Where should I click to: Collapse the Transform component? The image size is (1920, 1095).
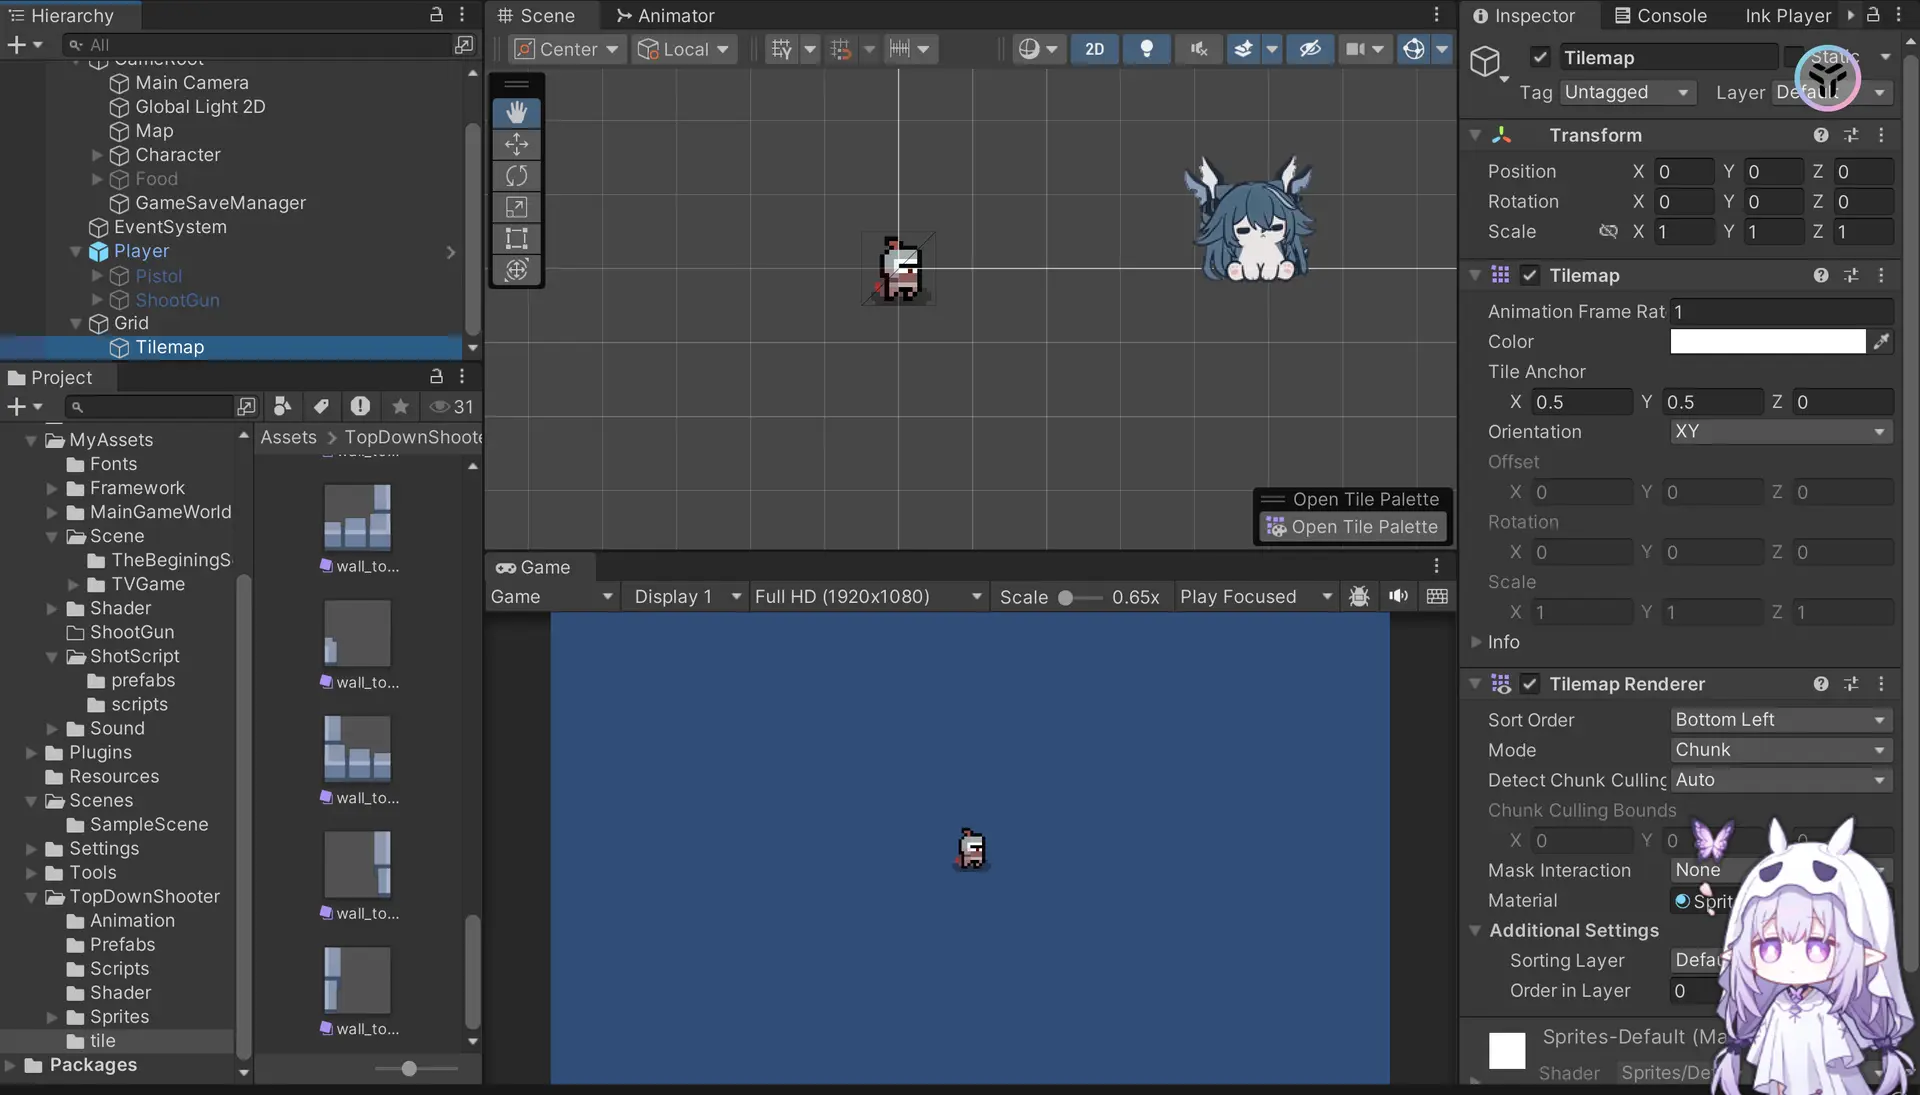pos(1475,135)
